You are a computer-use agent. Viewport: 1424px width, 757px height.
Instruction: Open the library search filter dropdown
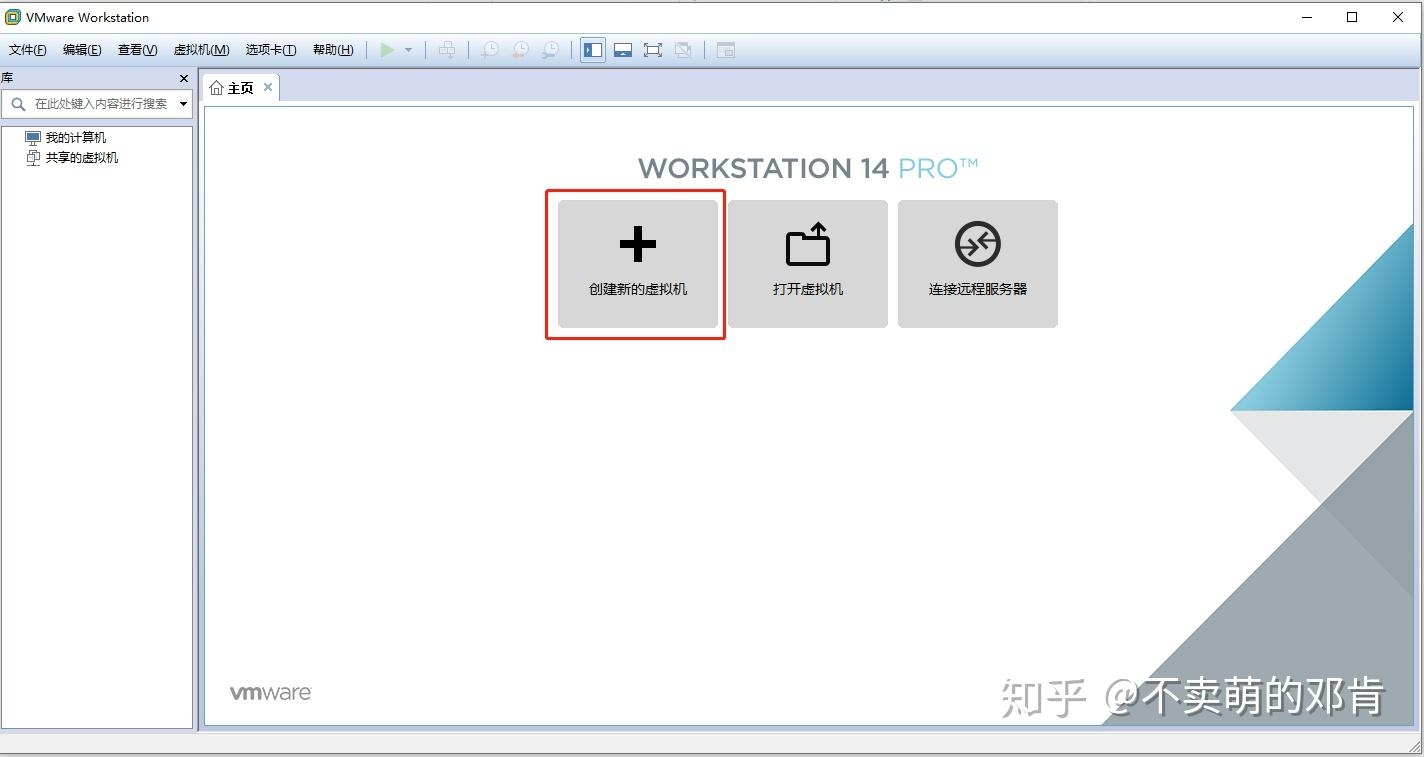pos(182,103)
